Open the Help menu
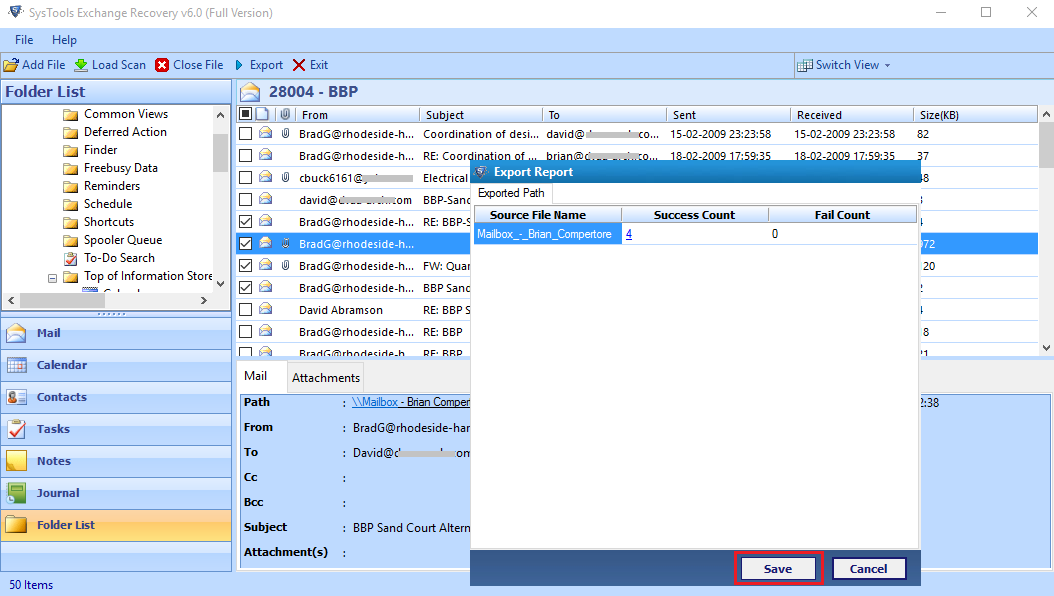1054x596 pixels. pos(65,40)
